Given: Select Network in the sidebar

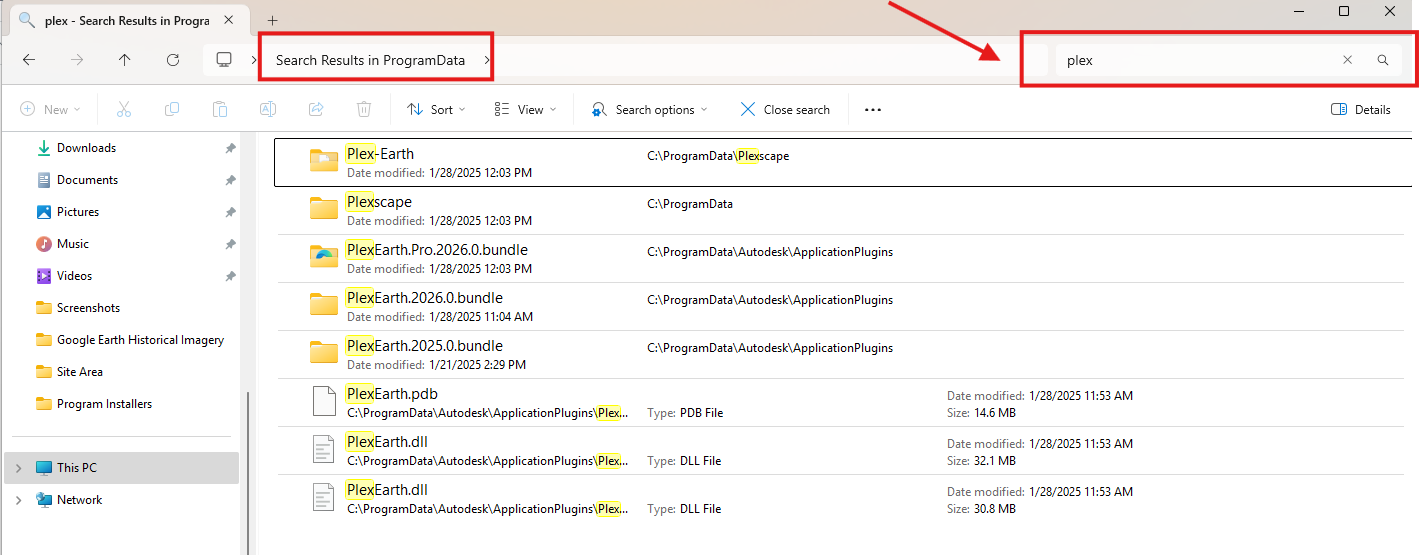Looking at the screenshot, I should pos(79,500).
